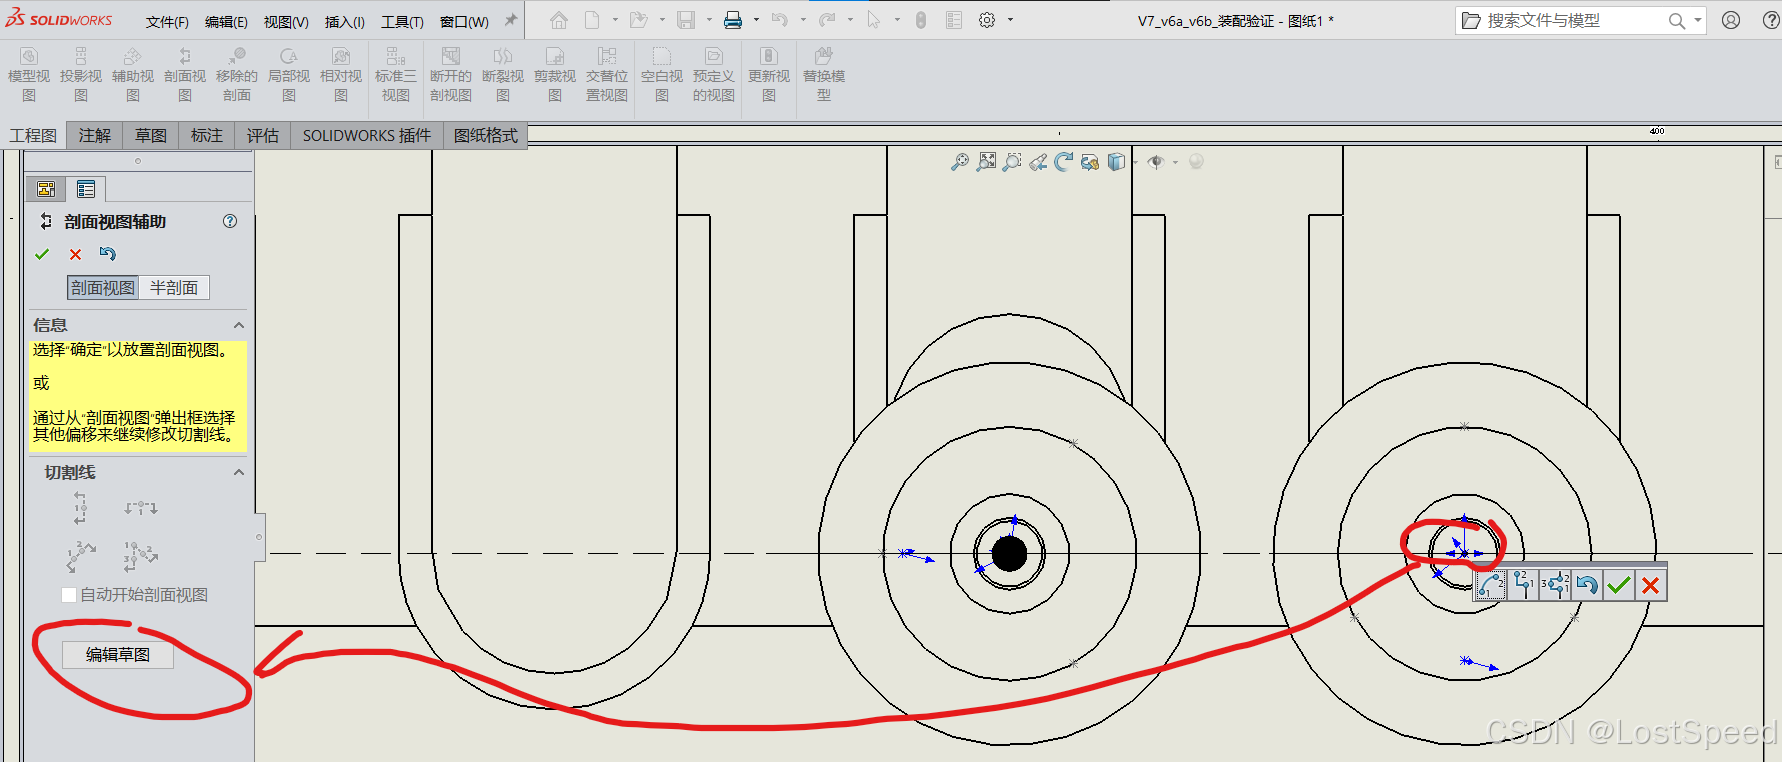Select the Auxiliary View (辅助视图) tool
The width and height of the screenshot is (1782, 762).
coord(133,74)
